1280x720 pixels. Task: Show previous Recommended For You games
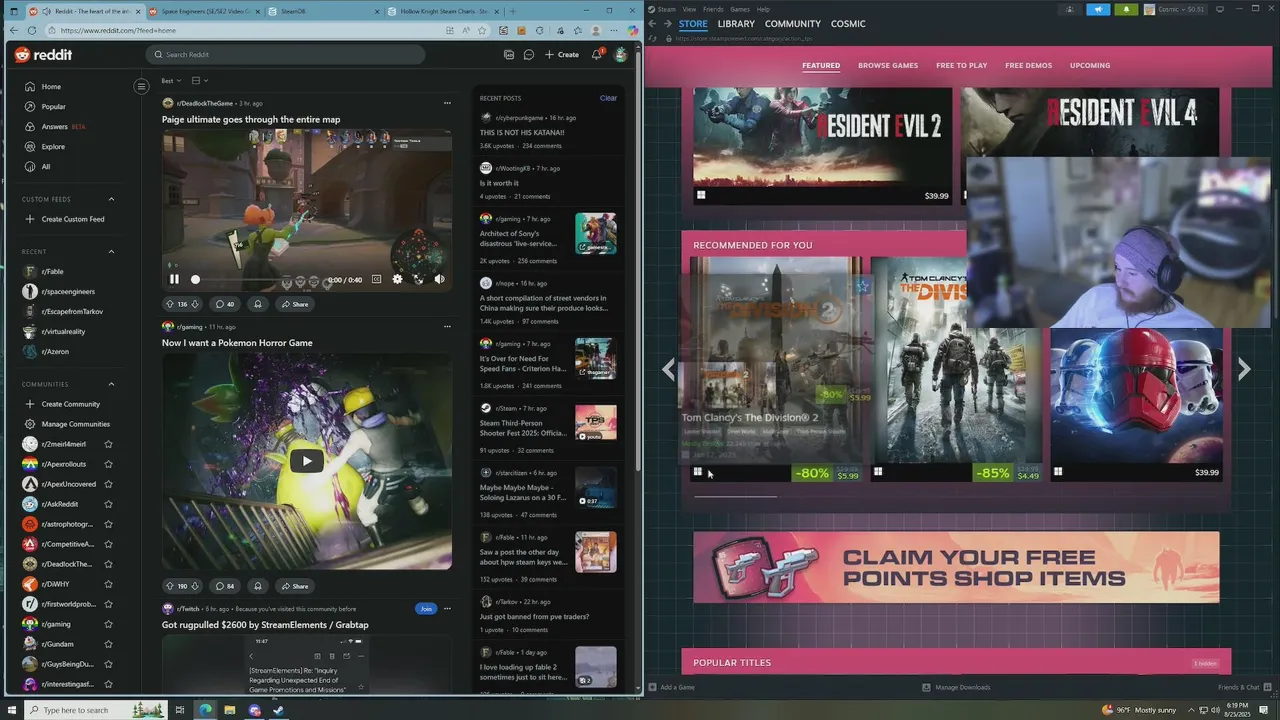click(669, 369)
